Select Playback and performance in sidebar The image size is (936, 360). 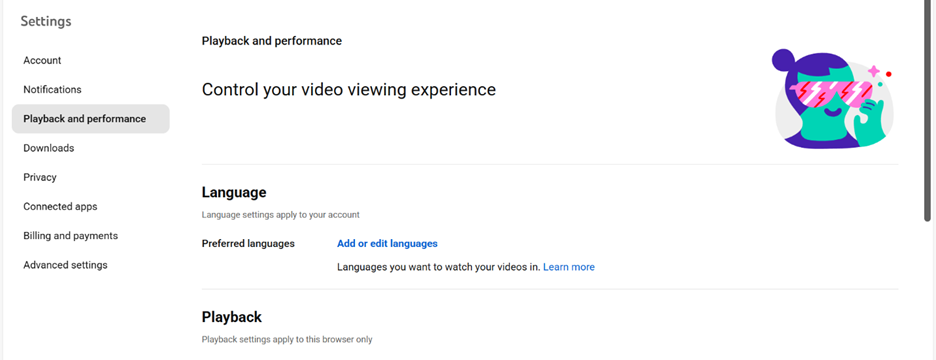tap(91, 119)
